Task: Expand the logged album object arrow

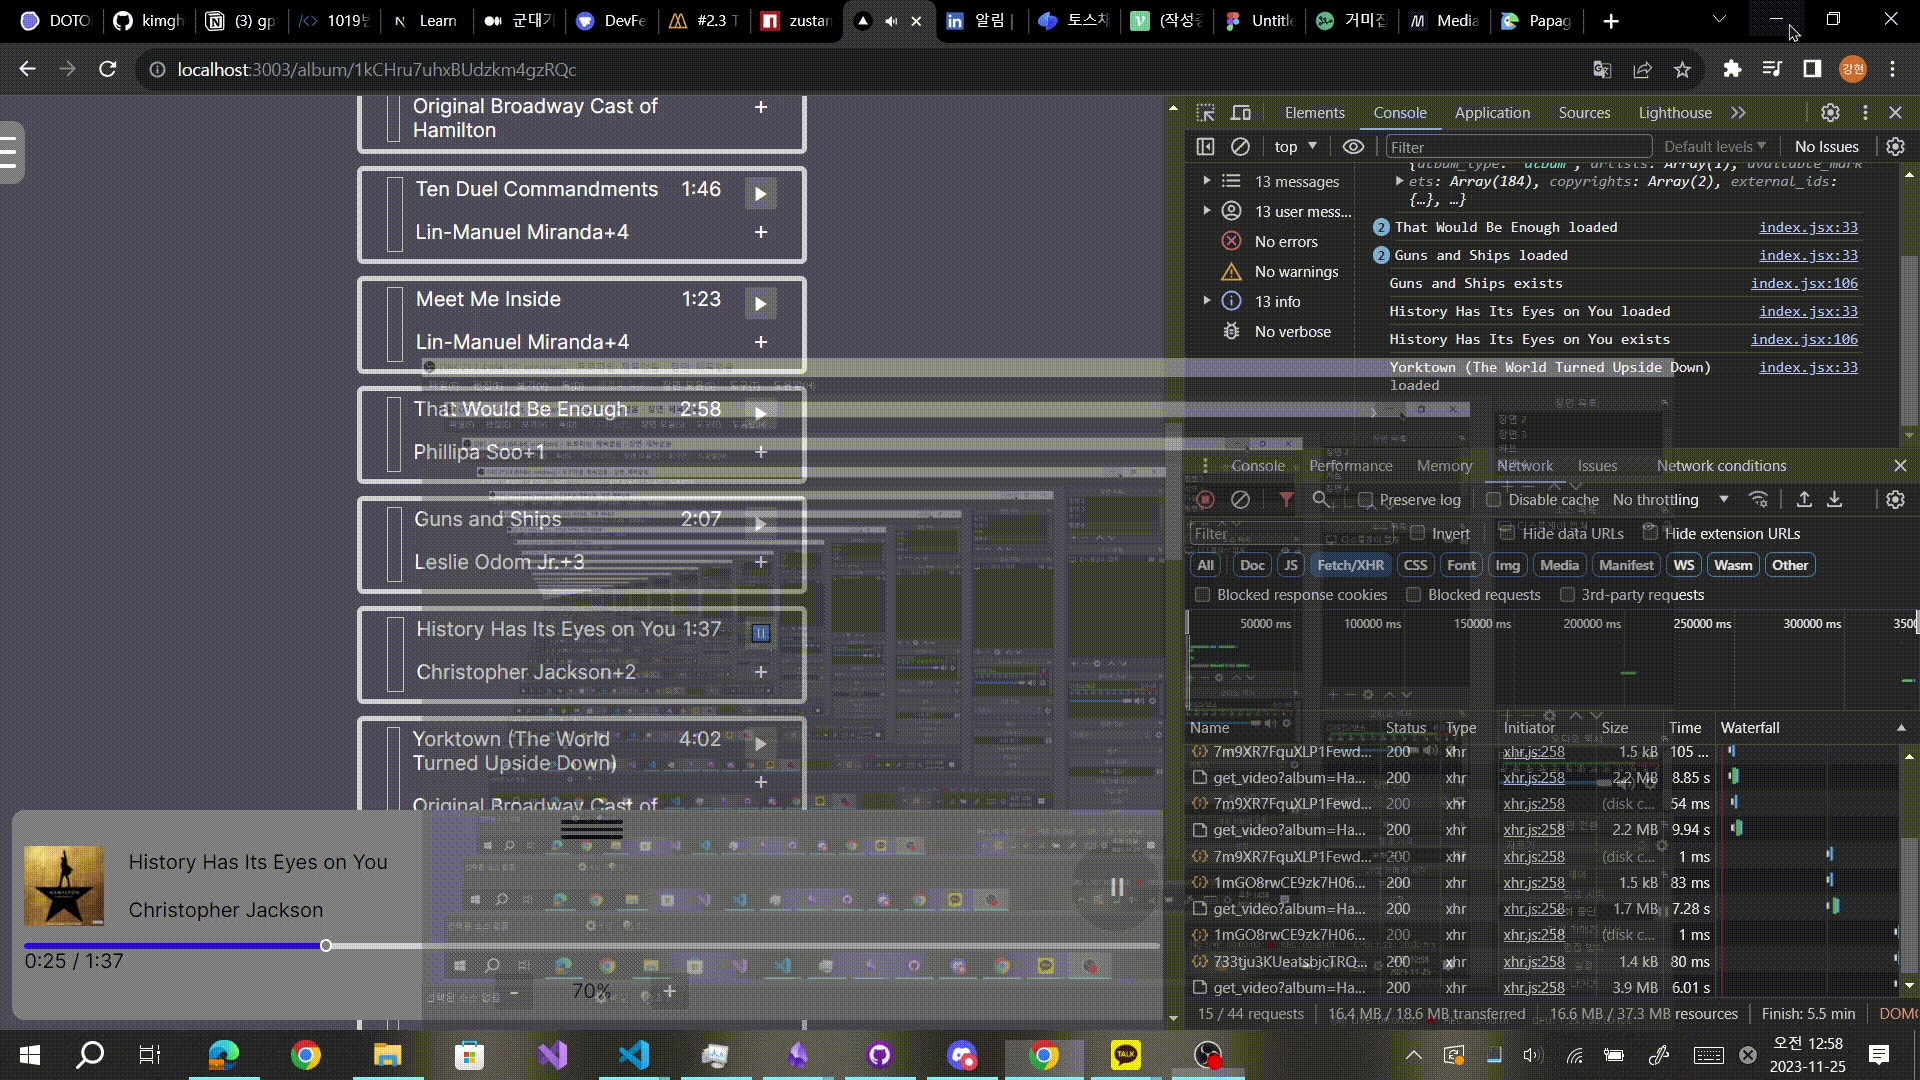Action: pyautogui.click(x=1399, y=181)
